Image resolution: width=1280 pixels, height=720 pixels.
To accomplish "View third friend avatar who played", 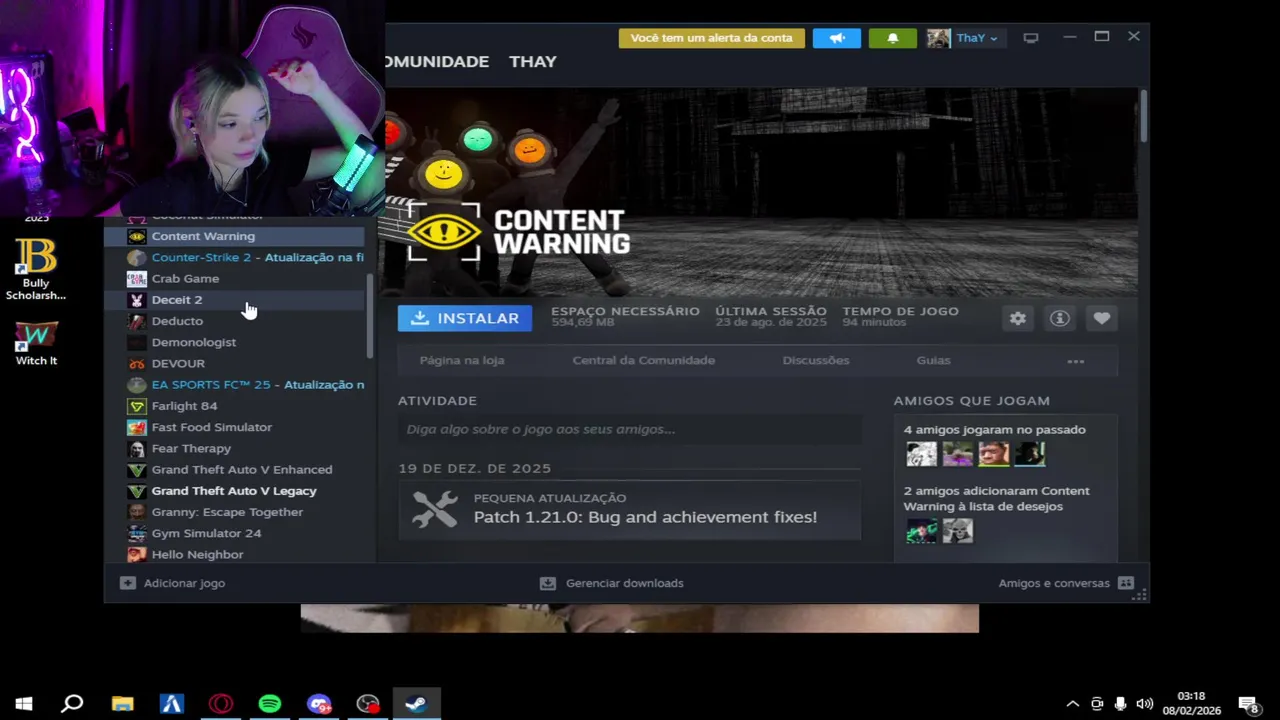I will click(993, 454).
